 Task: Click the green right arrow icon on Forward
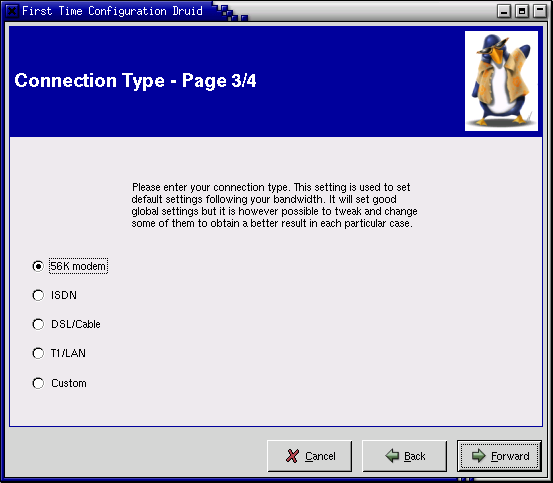(479, 456)
